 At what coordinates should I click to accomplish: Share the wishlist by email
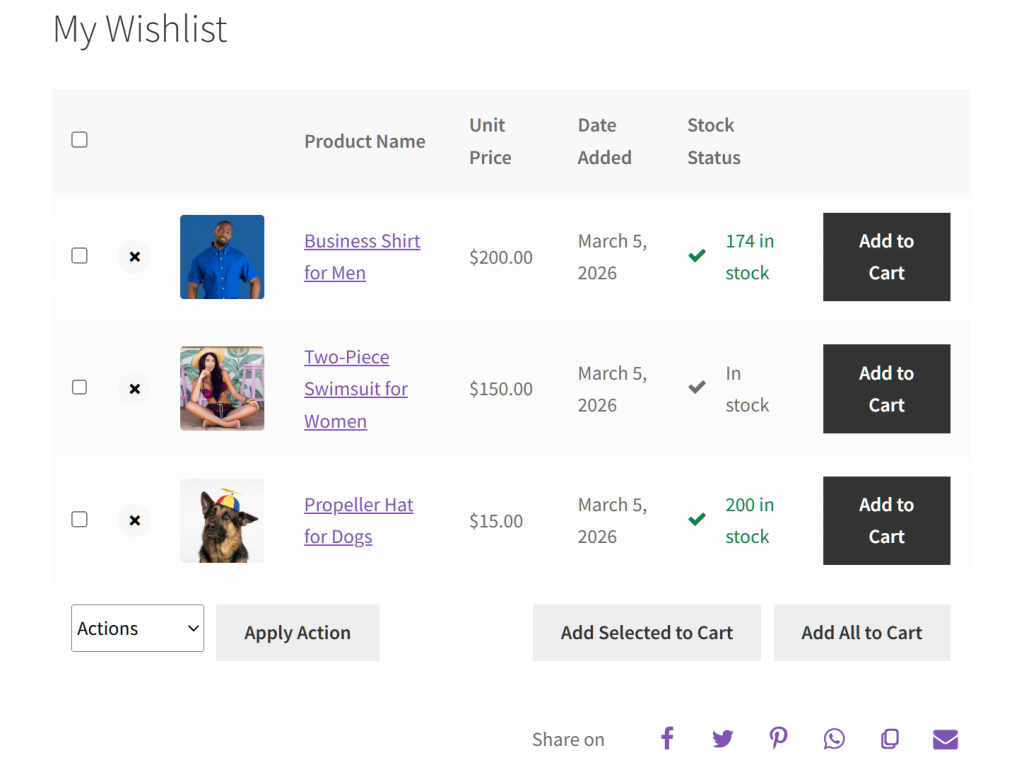(x=945, y=738)
